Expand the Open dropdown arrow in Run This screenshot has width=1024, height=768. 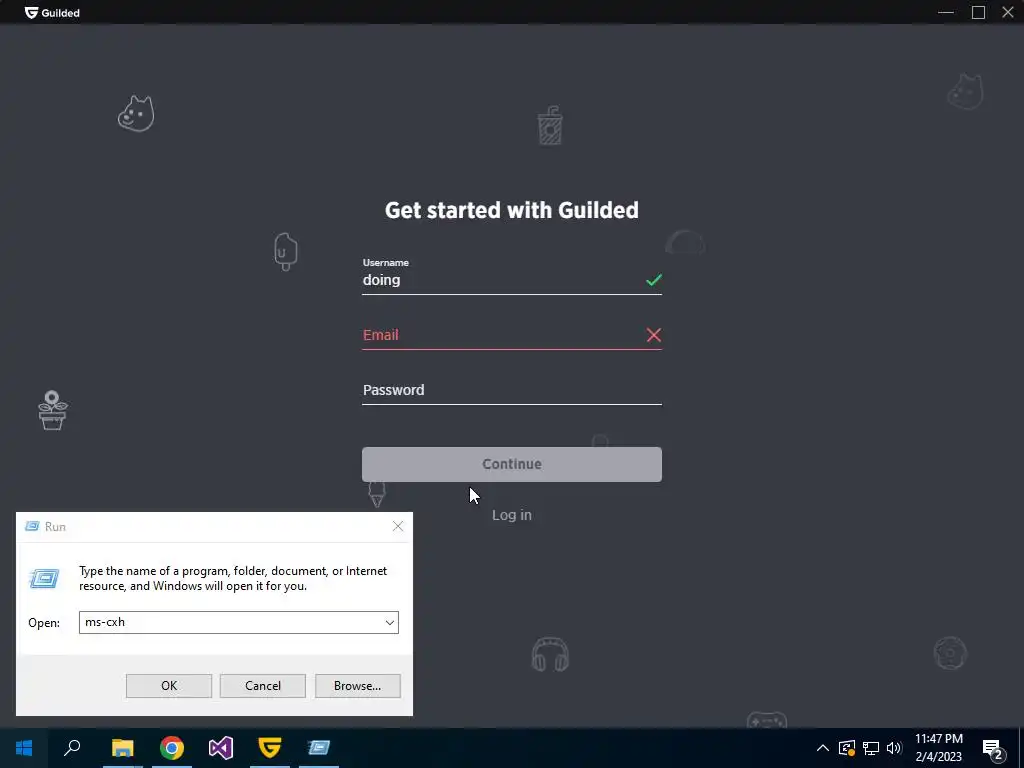390,622
